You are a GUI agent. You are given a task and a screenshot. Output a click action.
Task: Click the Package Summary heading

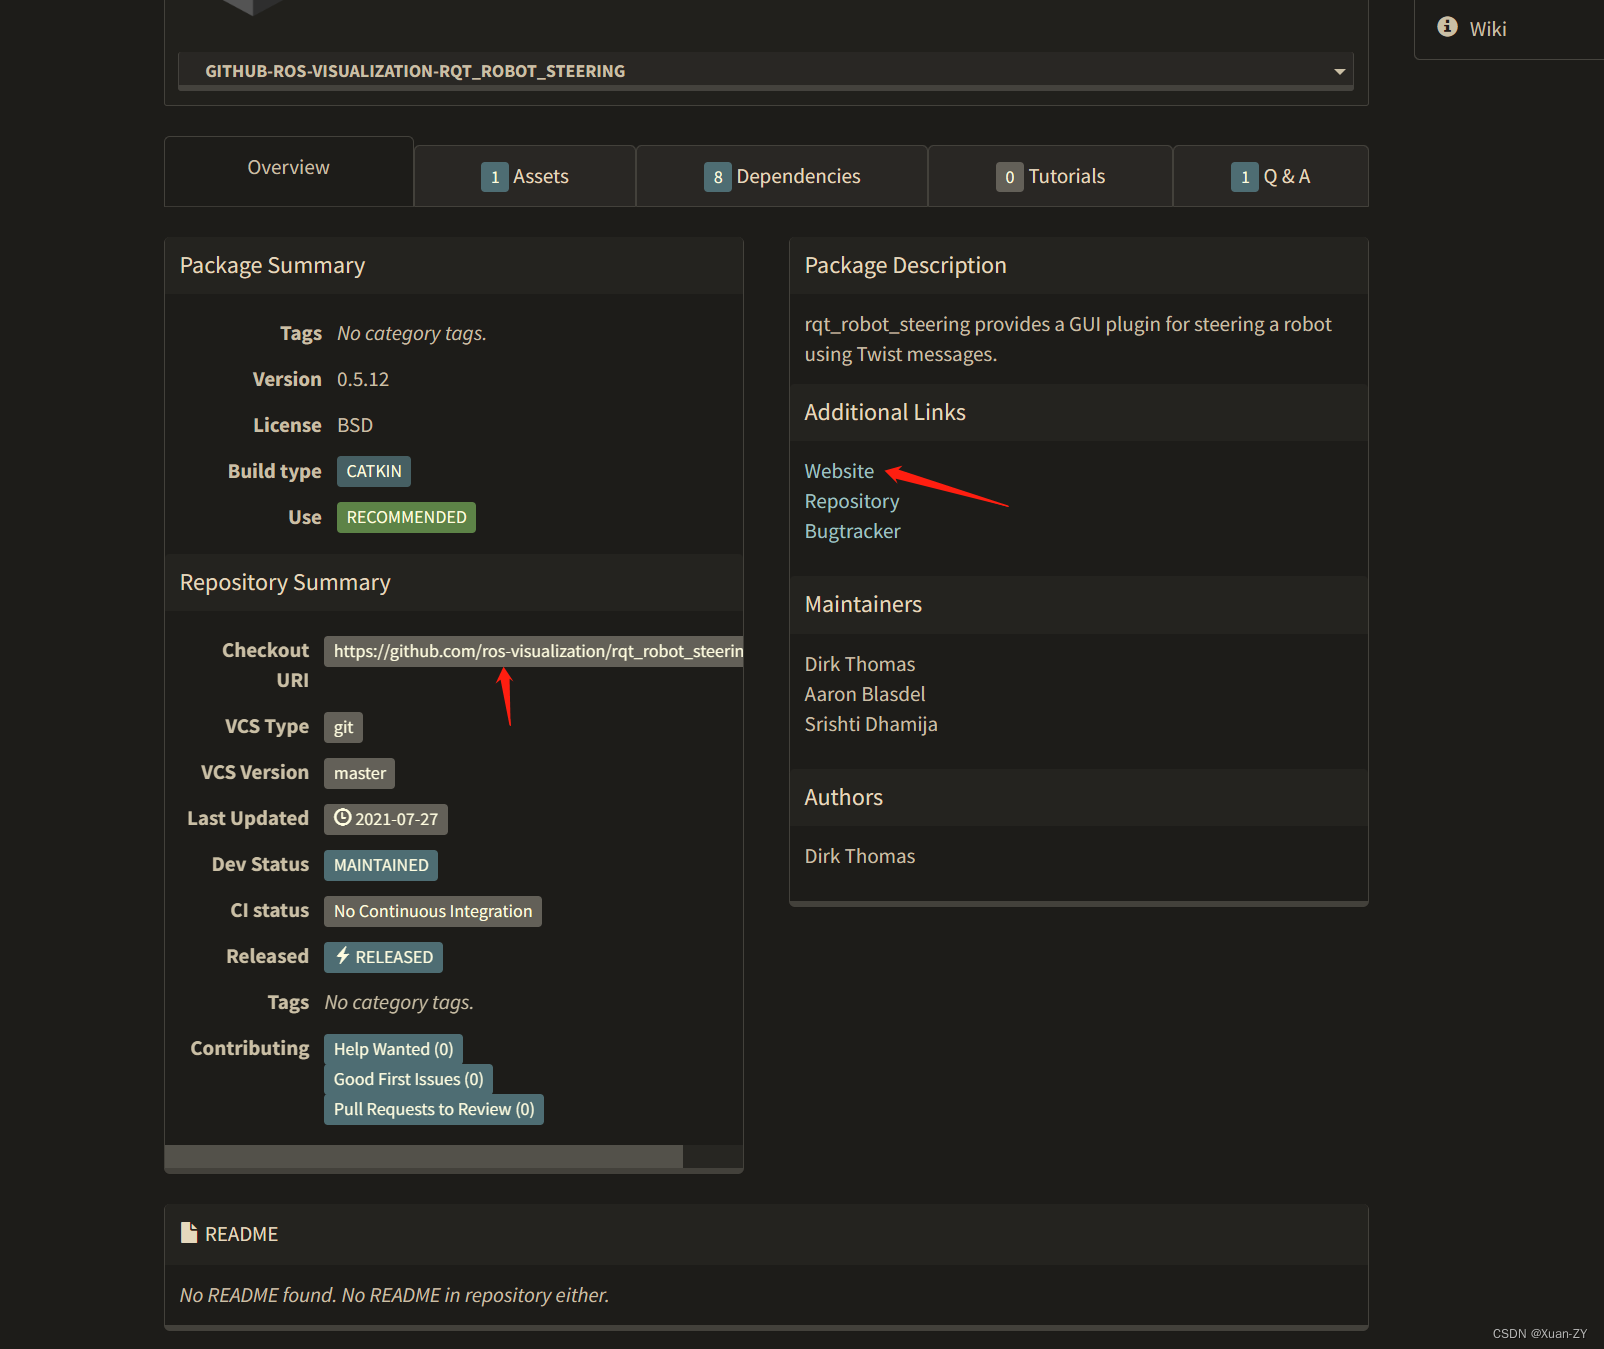(x=272, y=265)
